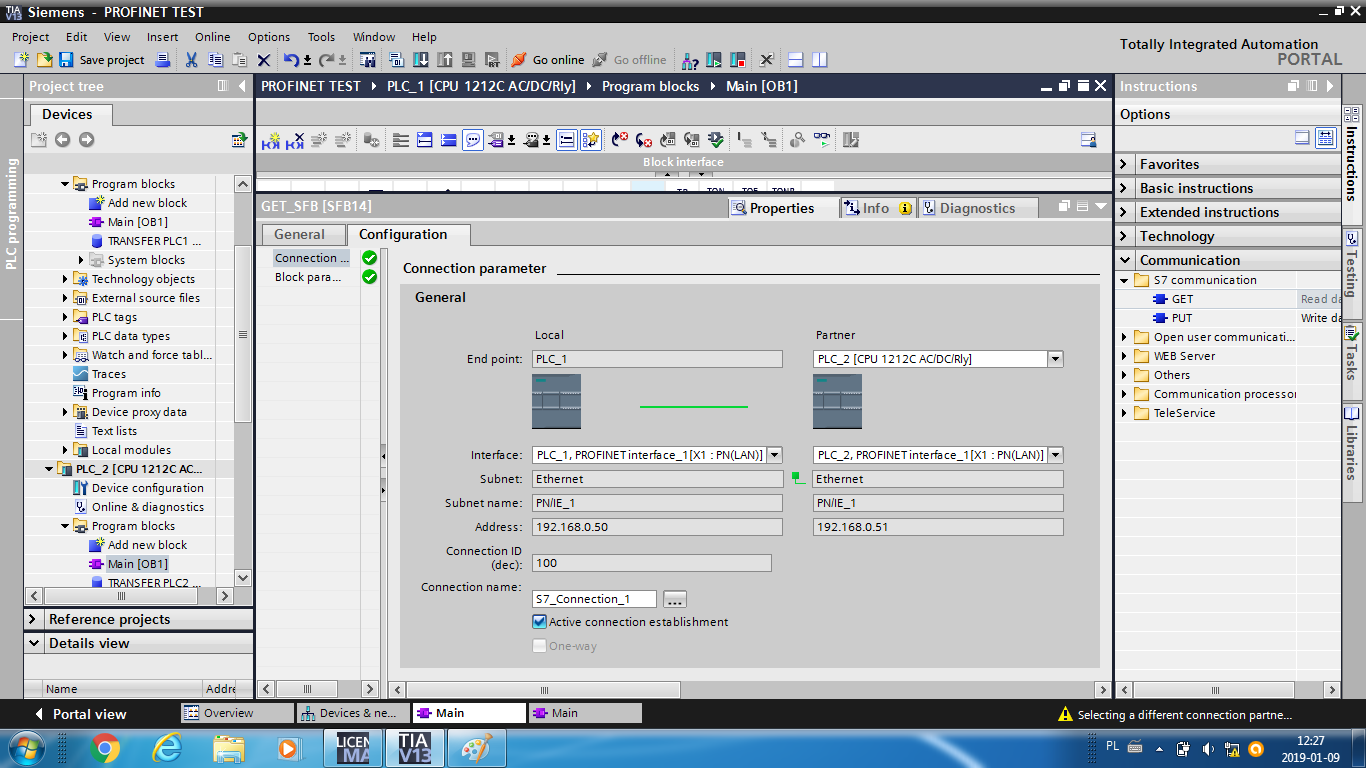Open the Partner interface dropdown
The image size is (1366, 768).
click(x=1055, y=455)
